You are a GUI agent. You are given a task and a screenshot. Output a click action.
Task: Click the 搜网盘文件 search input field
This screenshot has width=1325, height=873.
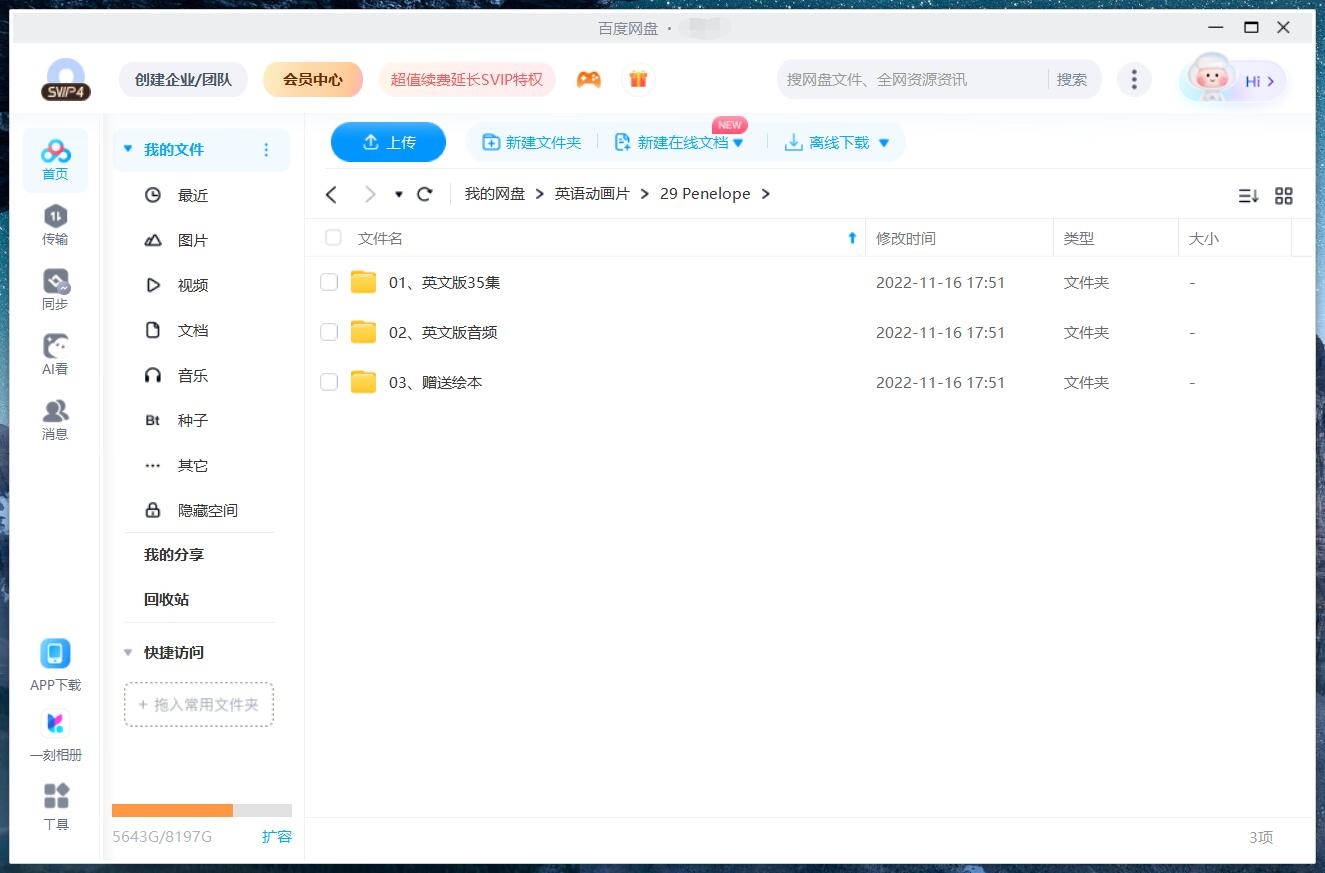(900, 78)
